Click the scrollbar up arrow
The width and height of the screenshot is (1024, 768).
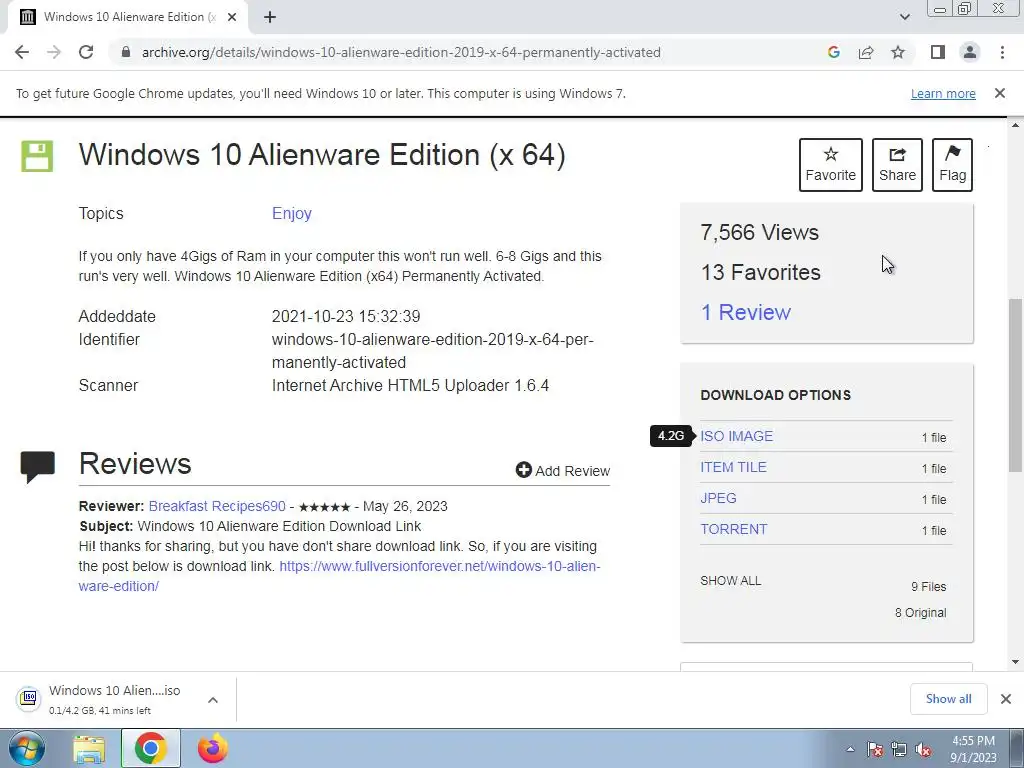[1015, 125]
